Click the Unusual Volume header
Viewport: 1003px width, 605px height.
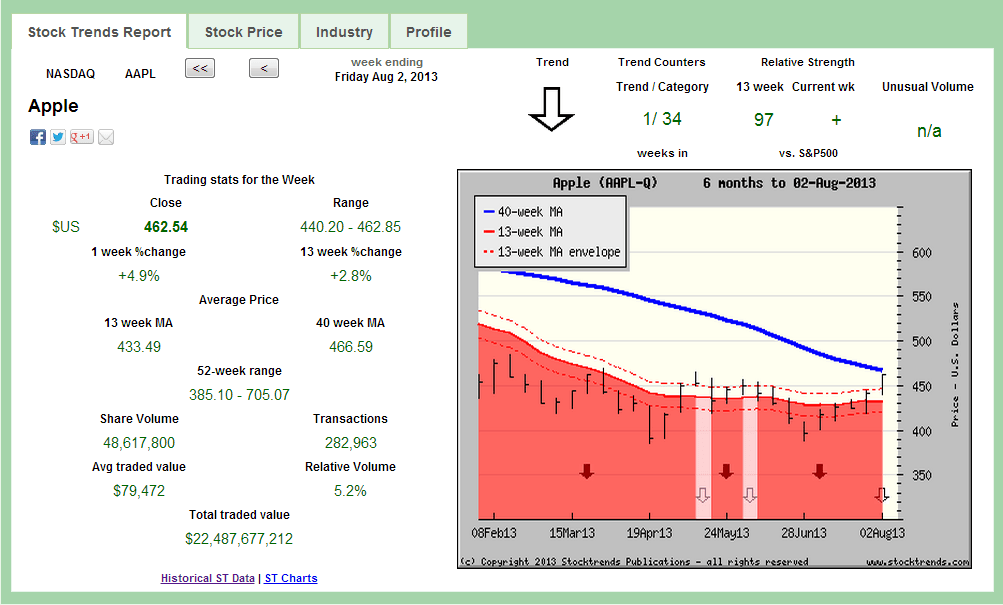928,87
